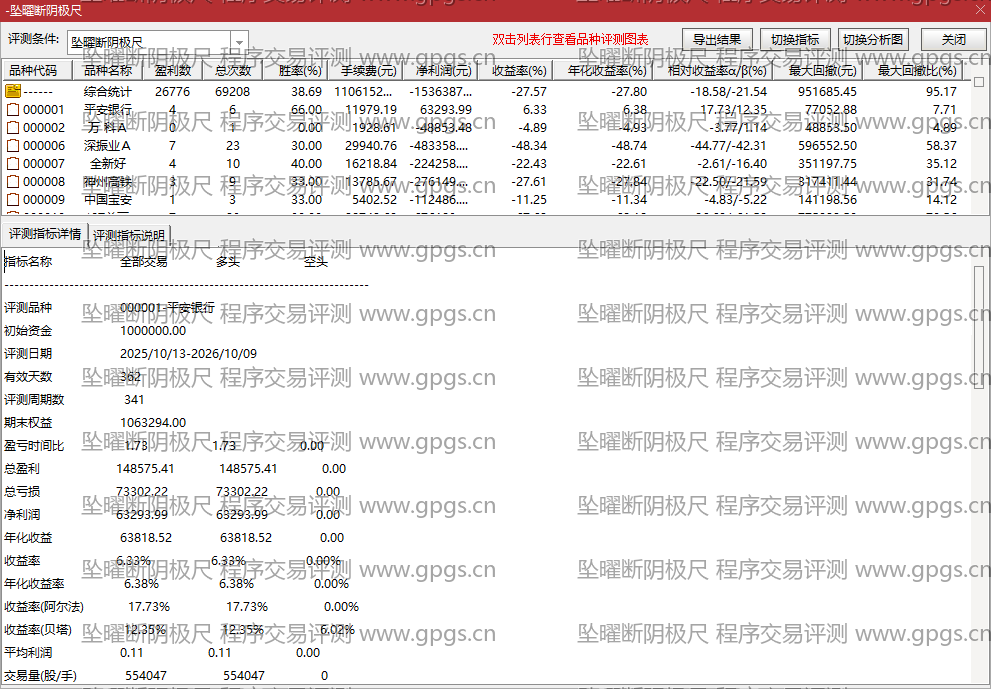Sort by the 手续费(元) column header
Screen dimensions: 991x689
click(x=368, y=70)
